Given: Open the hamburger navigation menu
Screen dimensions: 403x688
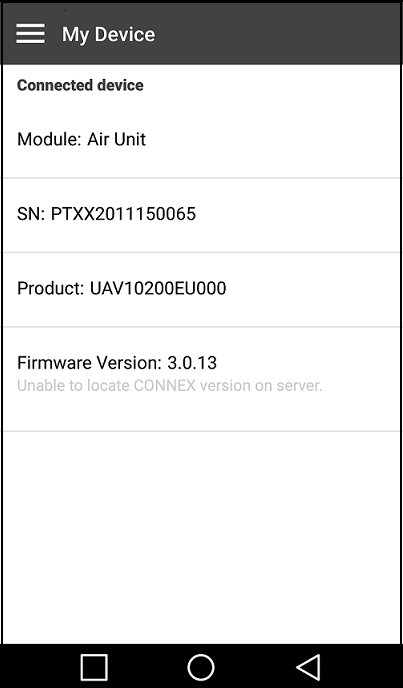Looking at the screenshot, I should (x=30, y=34).
